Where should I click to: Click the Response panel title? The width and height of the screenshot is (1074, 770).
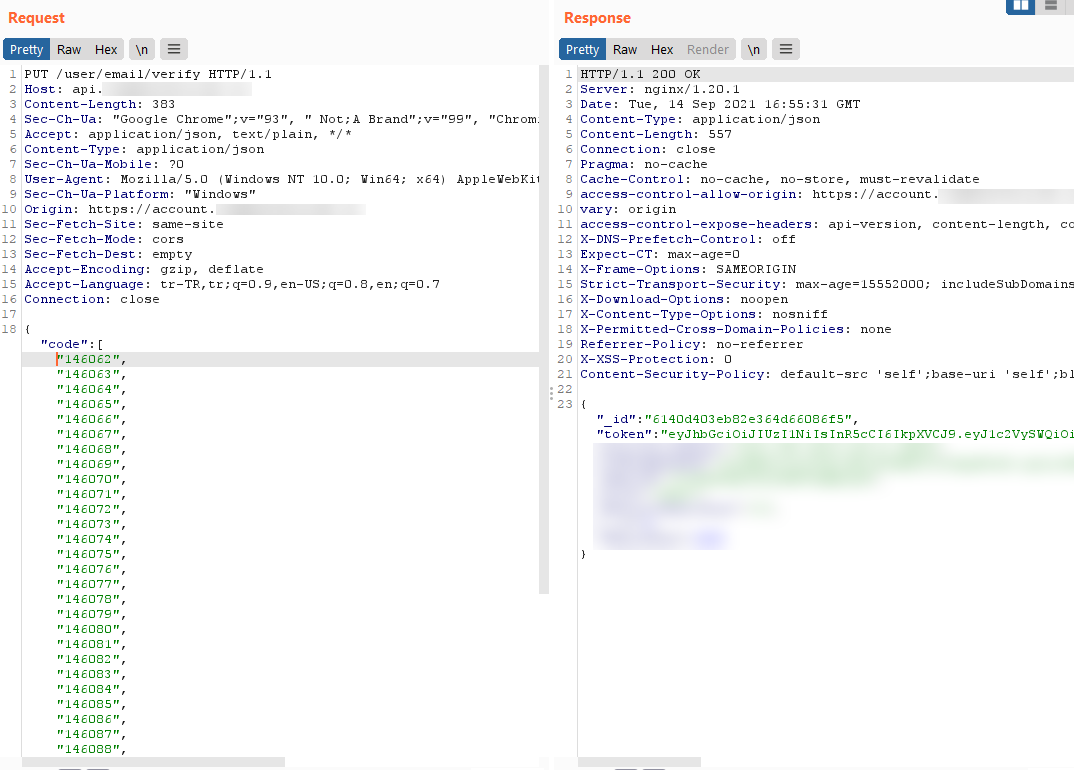tap(597, 18)
